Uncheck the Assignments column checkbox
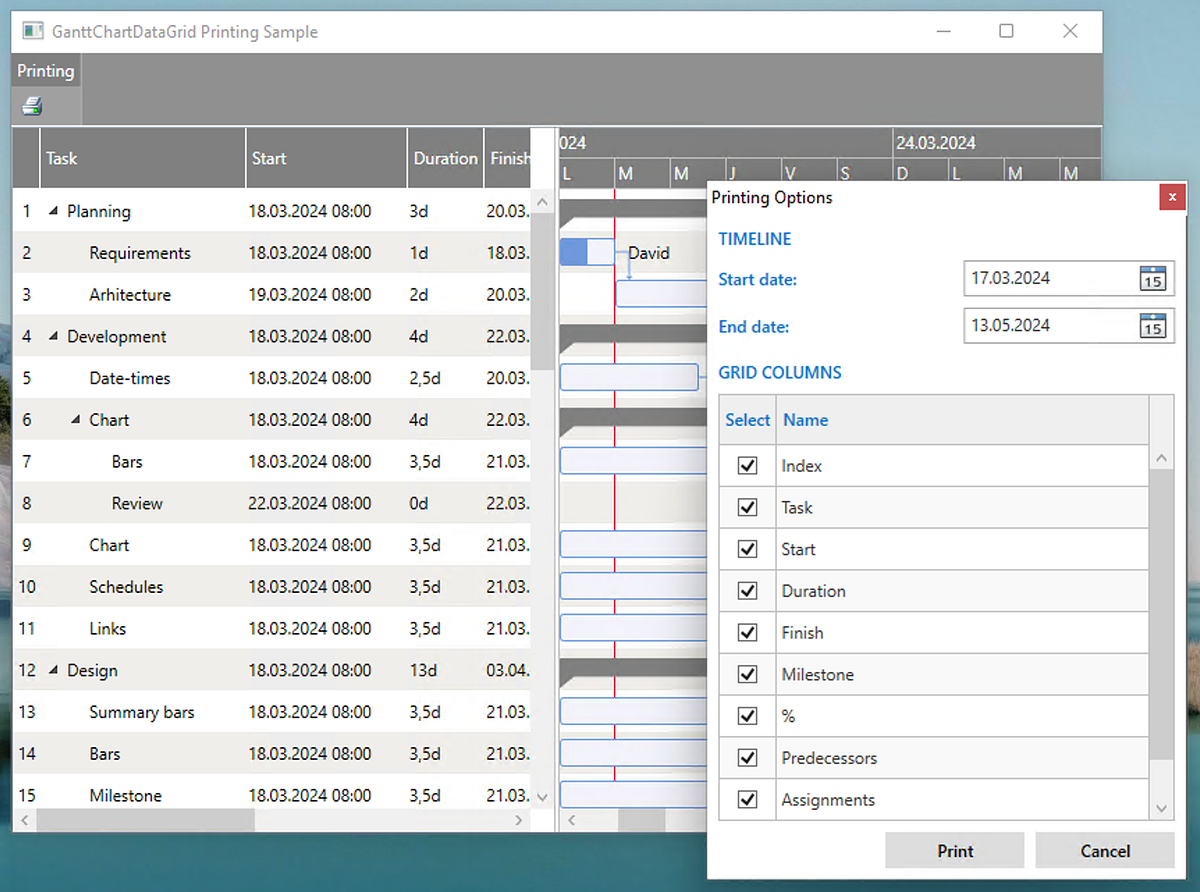The image size is (1200, 892). [x=746, y=799]
